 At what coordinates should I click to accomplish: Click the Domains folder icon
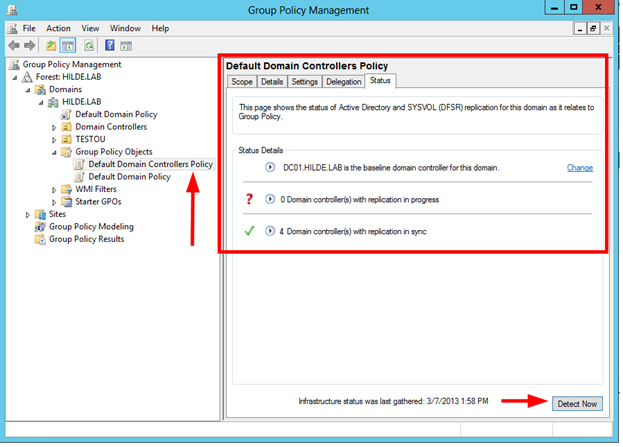pyautogui.click(x=41, y=89)
